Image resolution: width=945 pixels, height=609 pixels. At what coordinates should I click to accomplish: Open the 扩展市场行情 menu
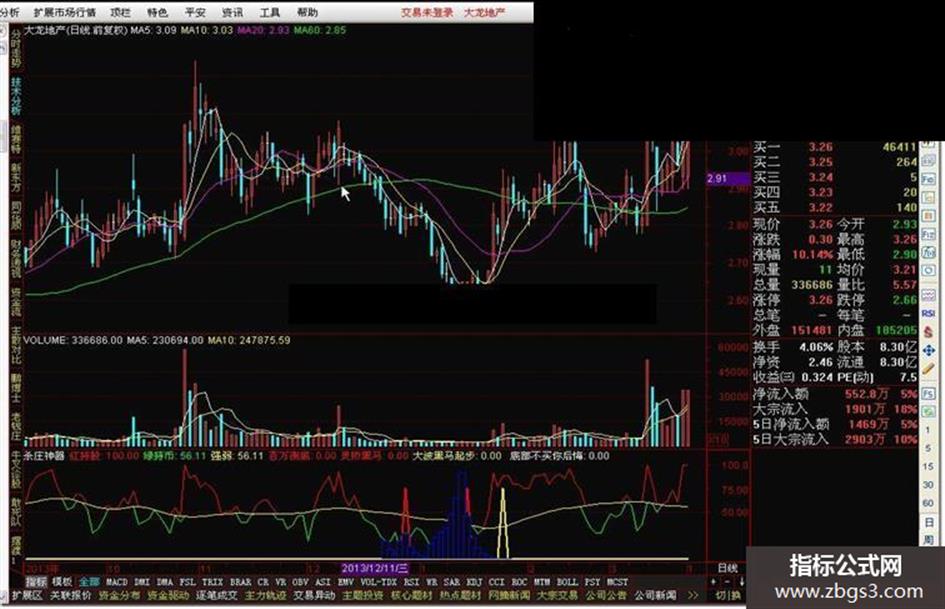(x=64, y=12)
